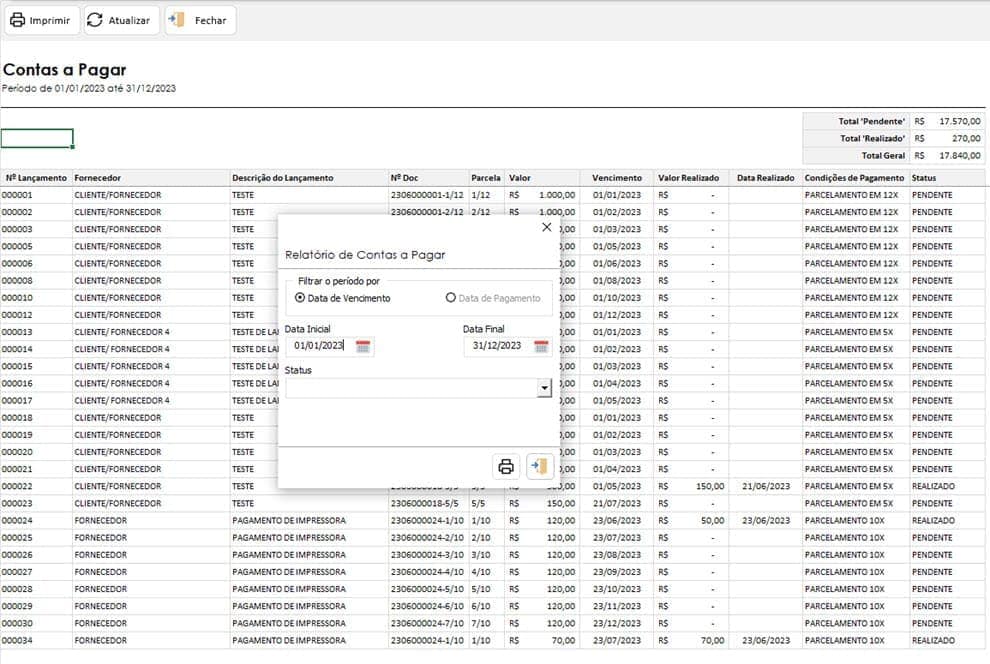Click the Vencimento column header
Image resolution: width=990 pixels, height=664 pixels.
[617, 178]
